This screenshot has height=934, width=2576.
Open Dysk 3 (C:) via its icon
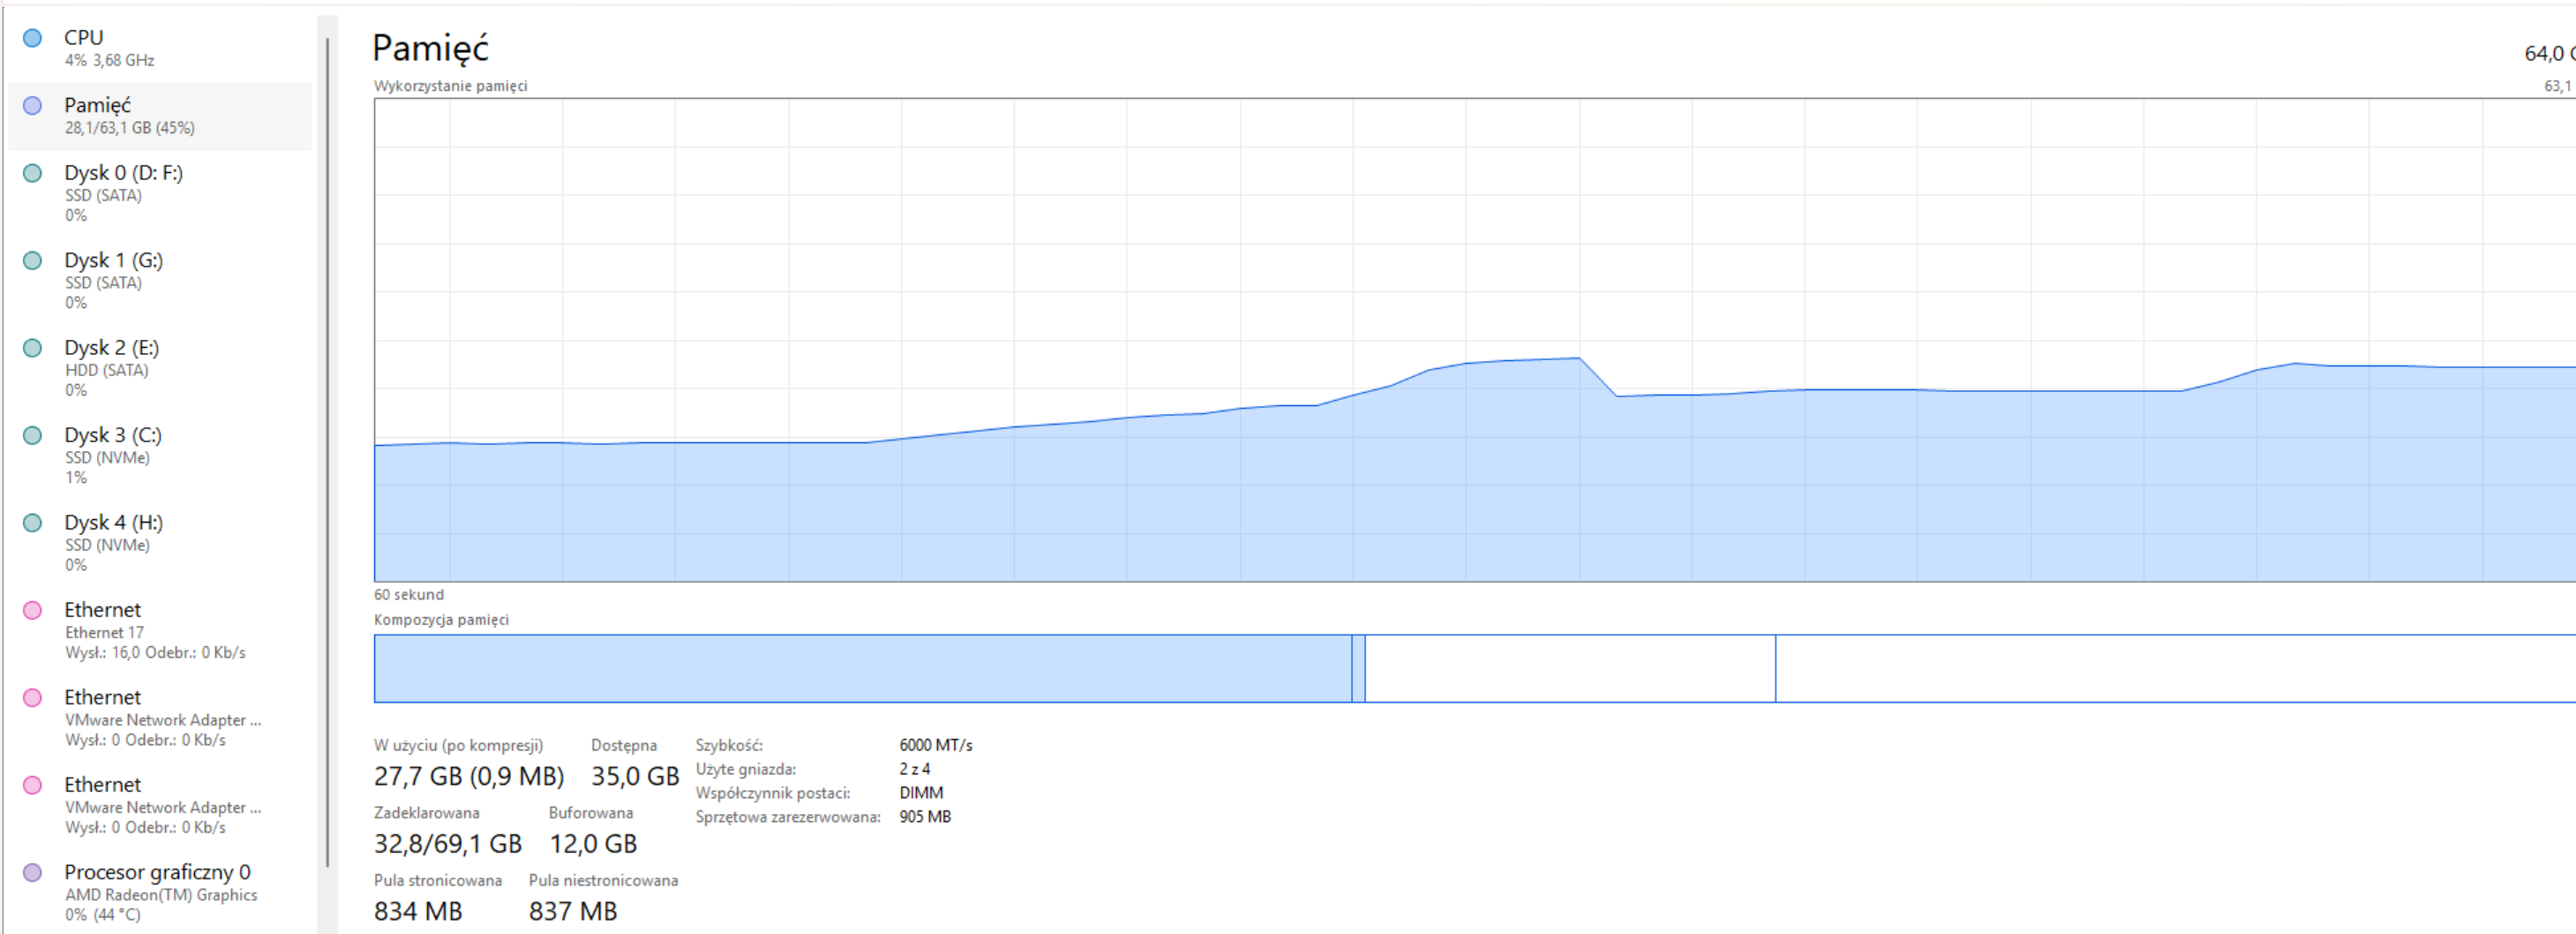point(32,436)
